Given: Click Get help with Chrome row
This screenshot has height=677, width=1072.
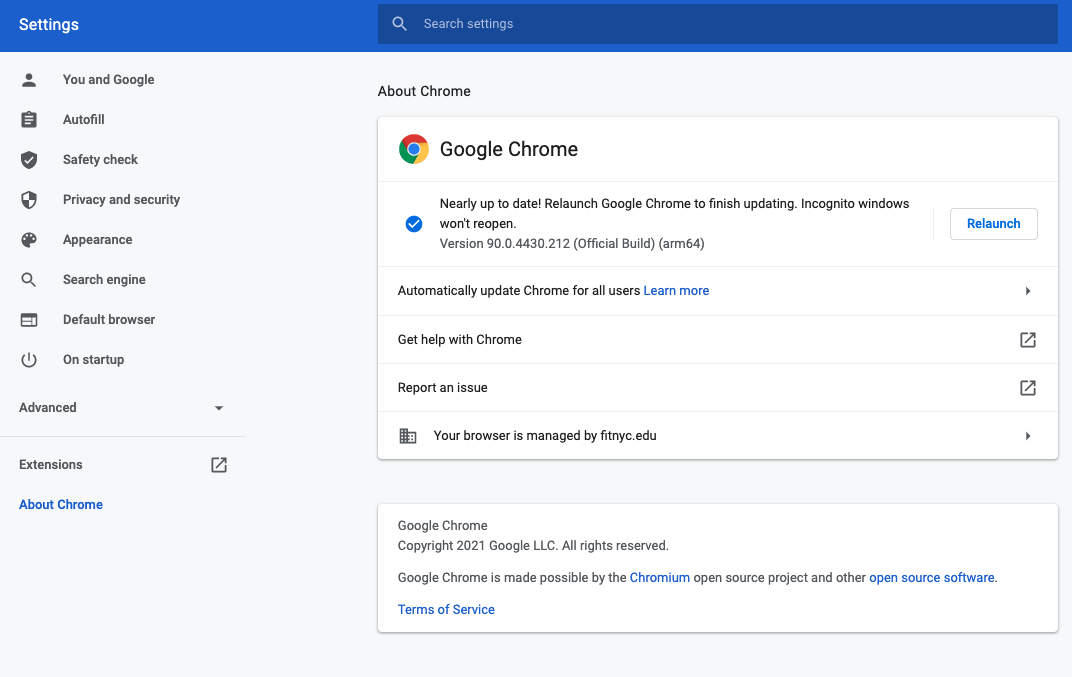Looking at the screenshot, I should click(x=717, y=340).
